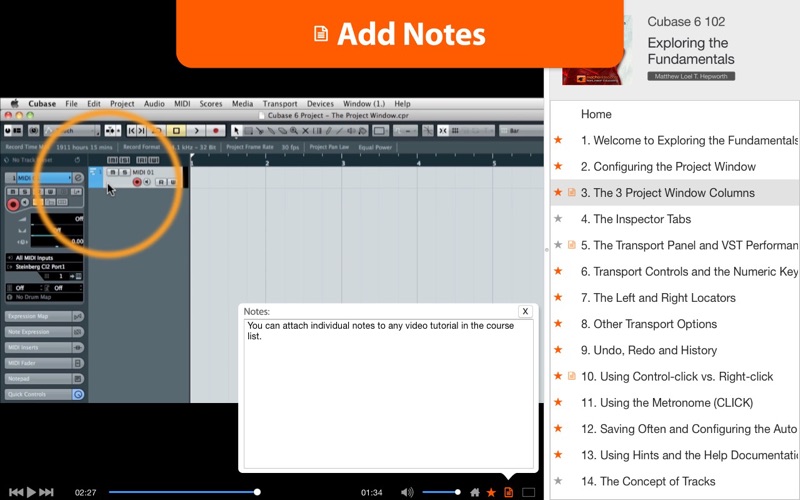Image resolution: width=800 pixels, height=500 pixels.
Task: Toggle star for lesson 9 Undo, Redo
Action: (x=558, y=349)
